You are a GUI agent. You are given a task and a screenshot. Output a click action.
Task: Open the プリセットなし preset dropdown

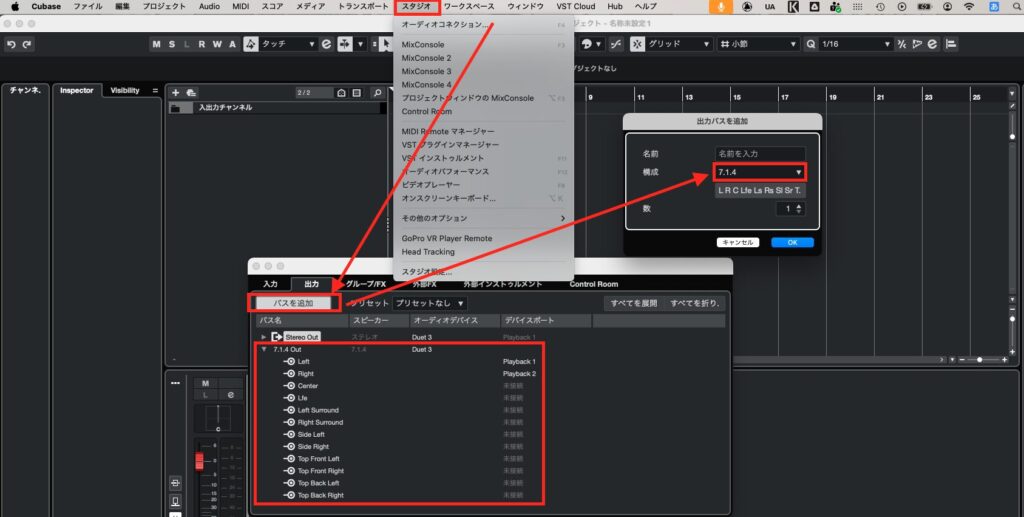tap(430, 302)
